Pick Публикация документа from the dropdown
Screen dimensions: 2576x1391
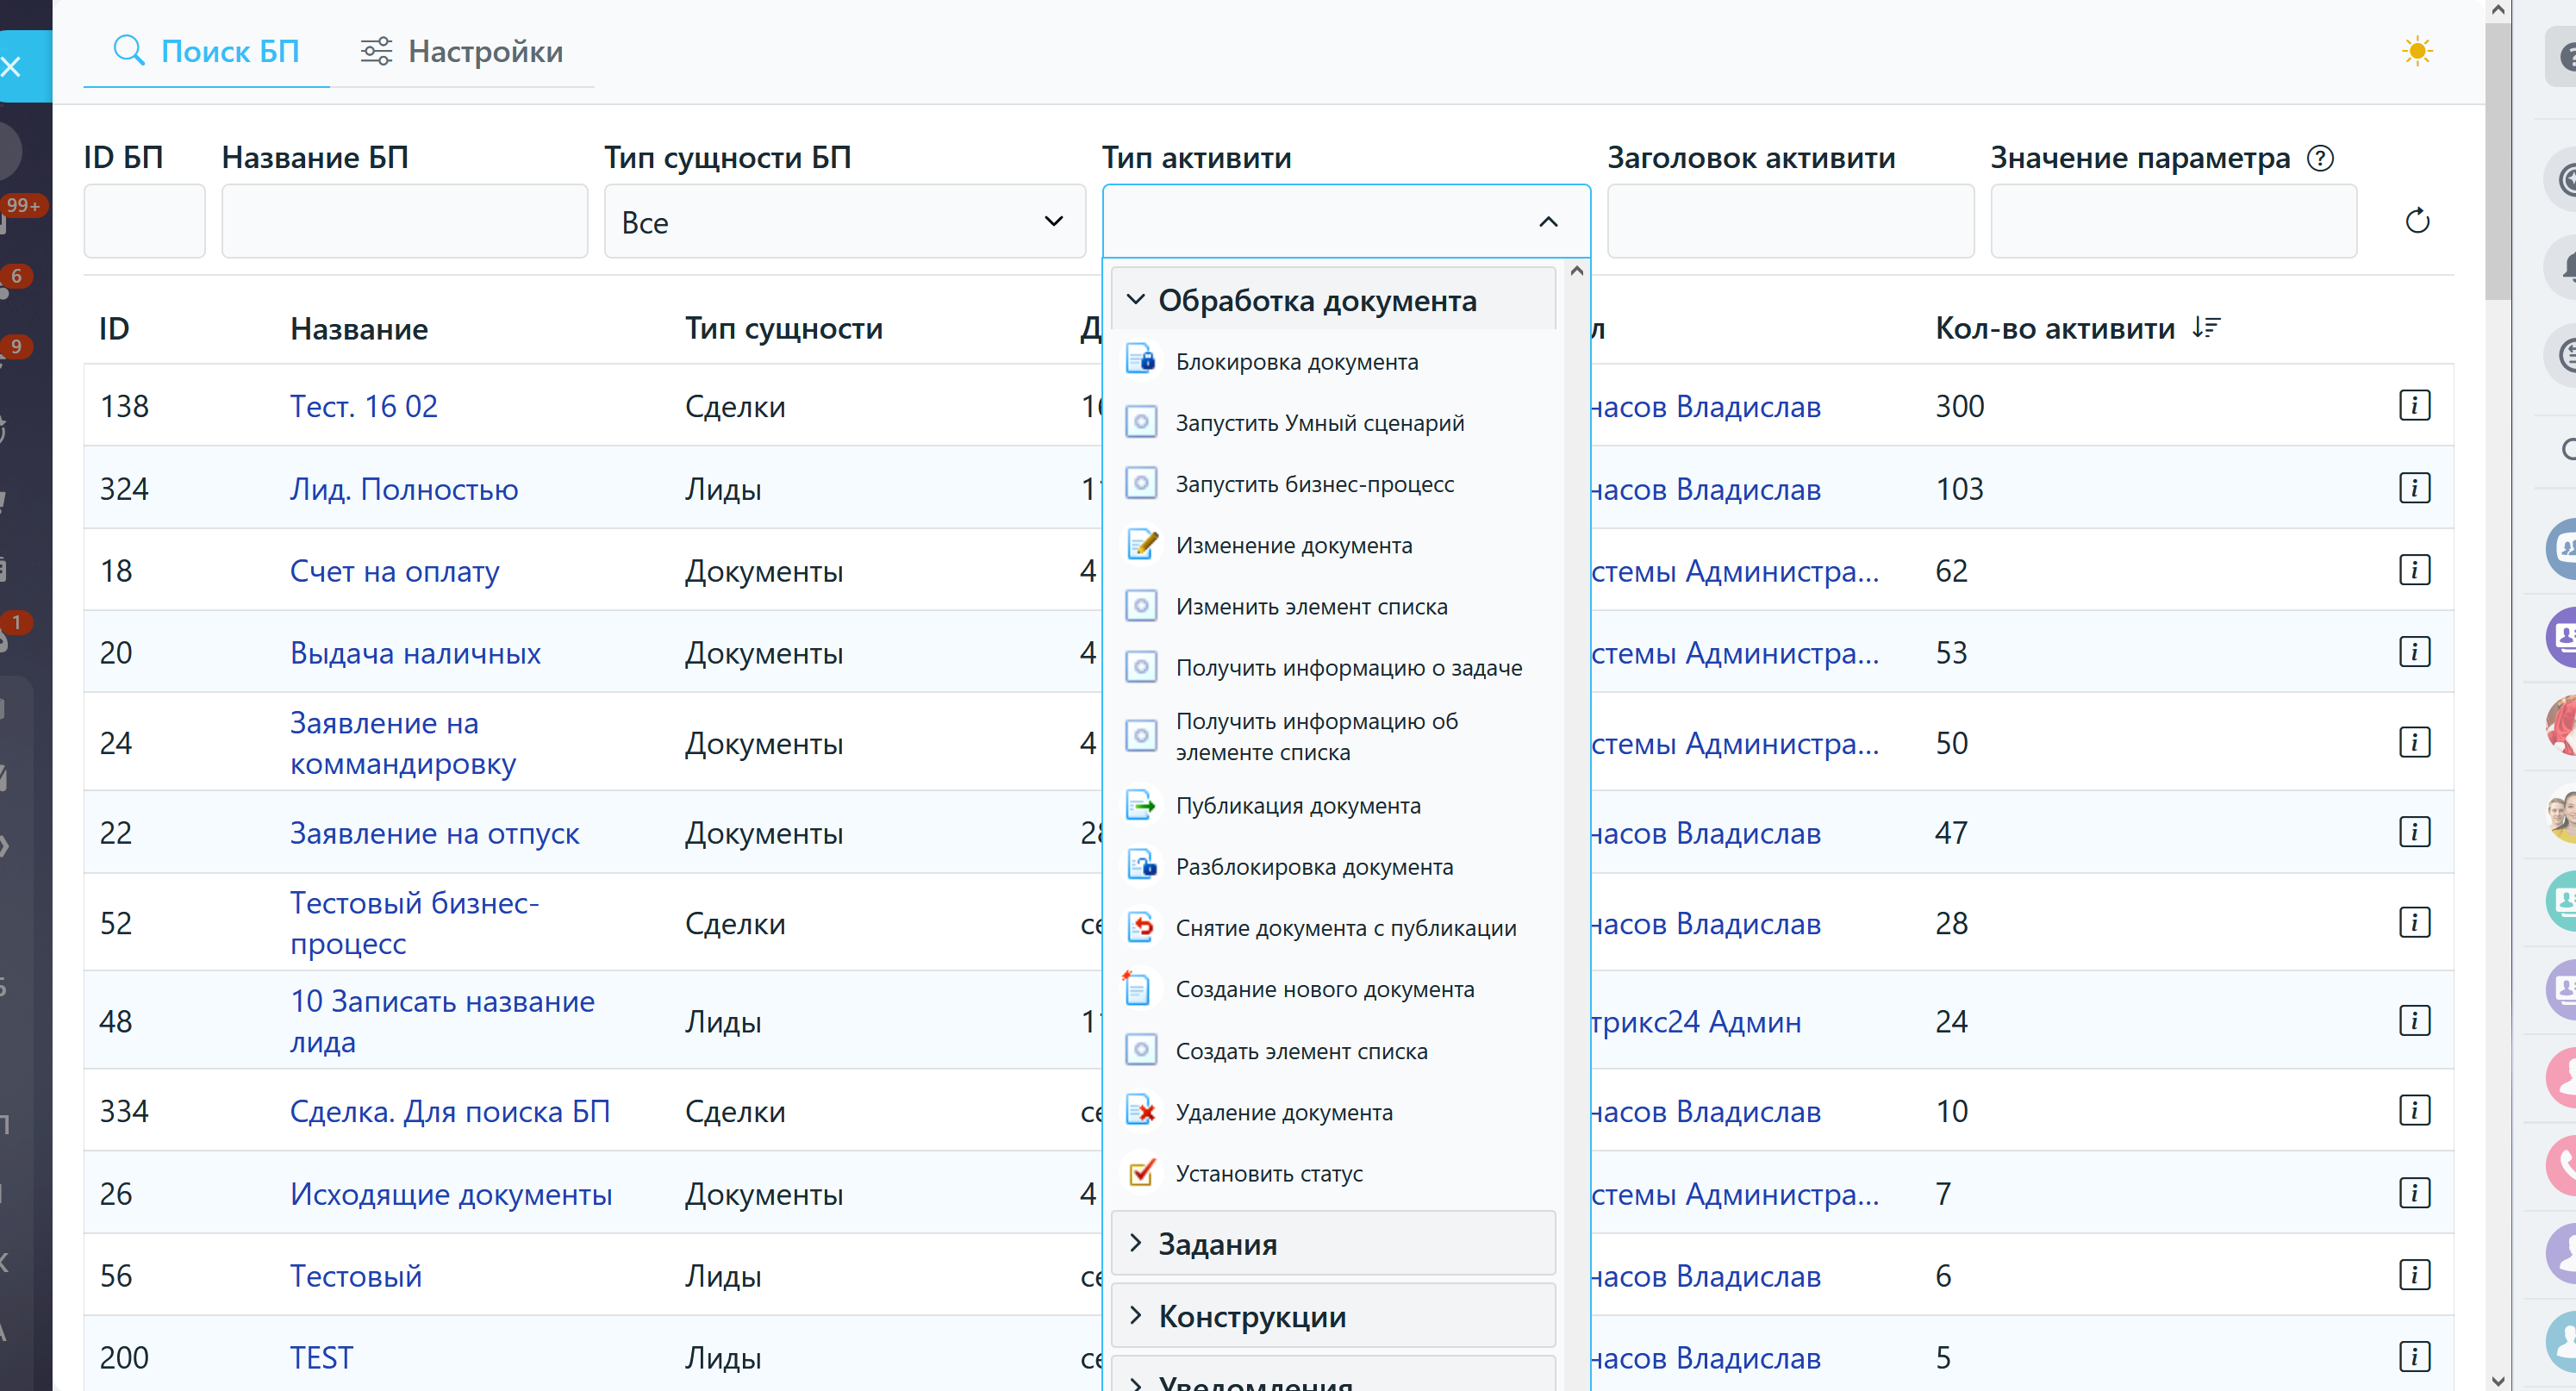click(1297, 806)
